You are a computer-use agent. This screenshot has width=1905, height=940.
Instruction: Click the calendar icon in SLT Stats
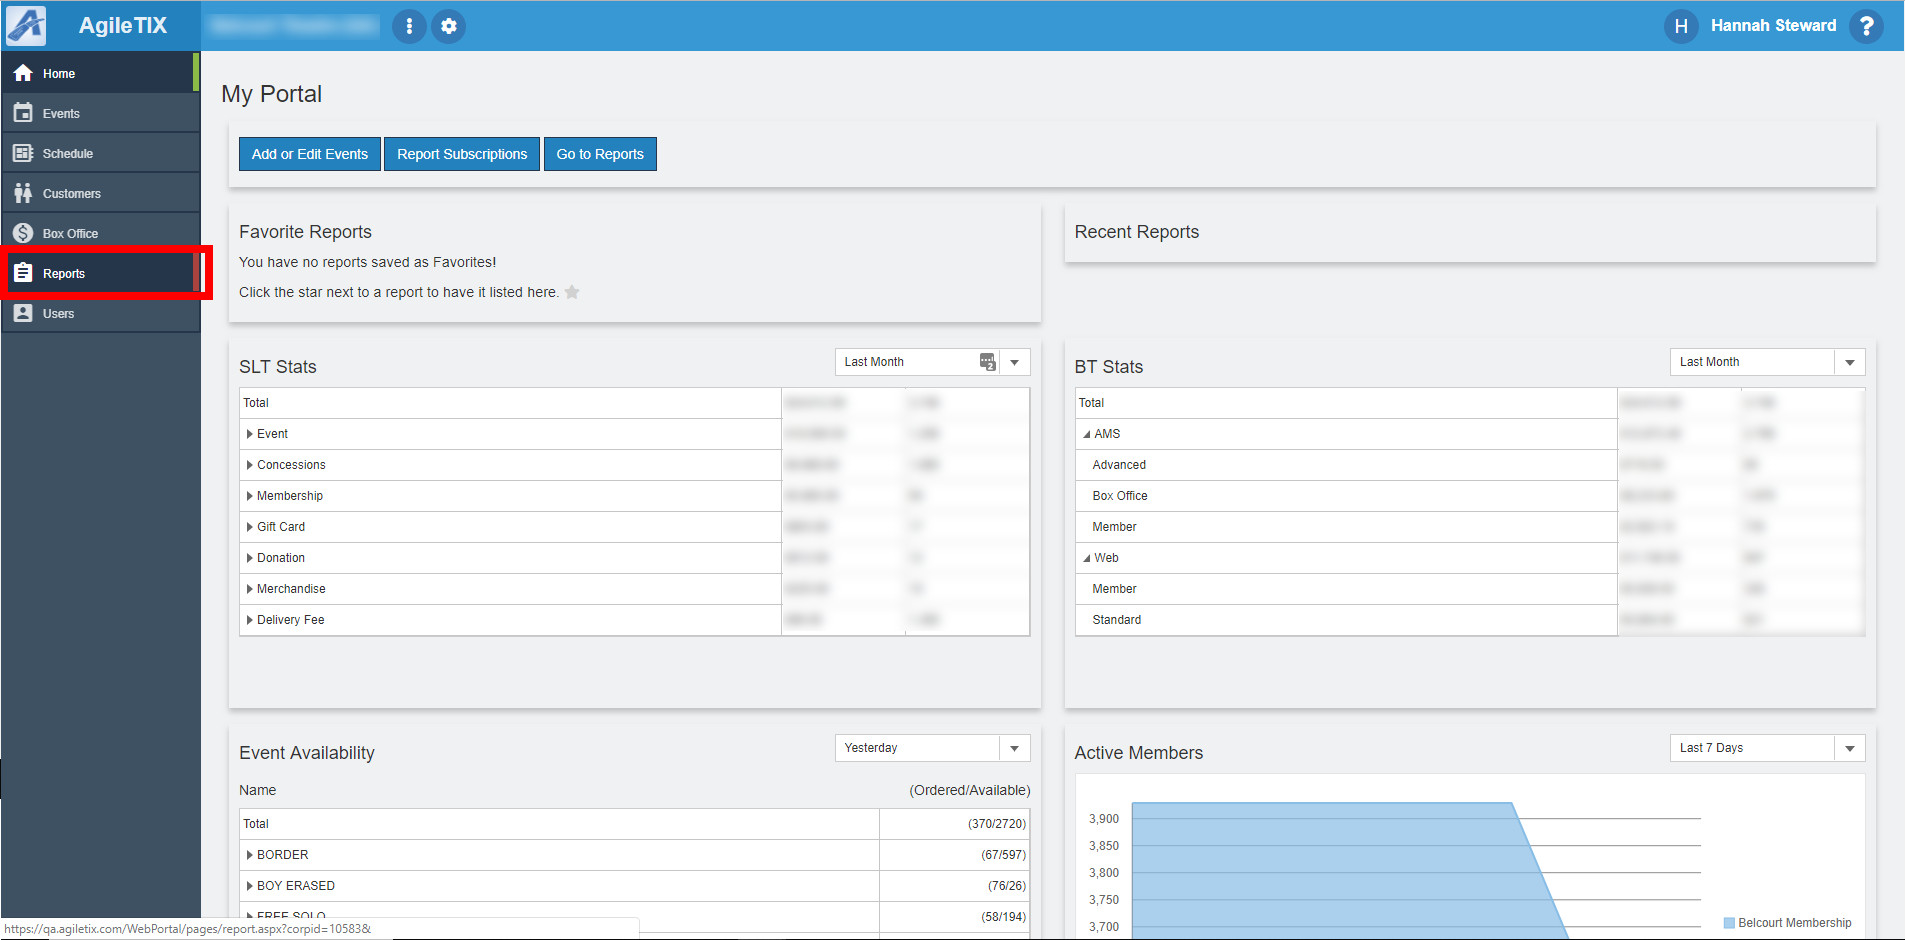click(x=987, y=362)
